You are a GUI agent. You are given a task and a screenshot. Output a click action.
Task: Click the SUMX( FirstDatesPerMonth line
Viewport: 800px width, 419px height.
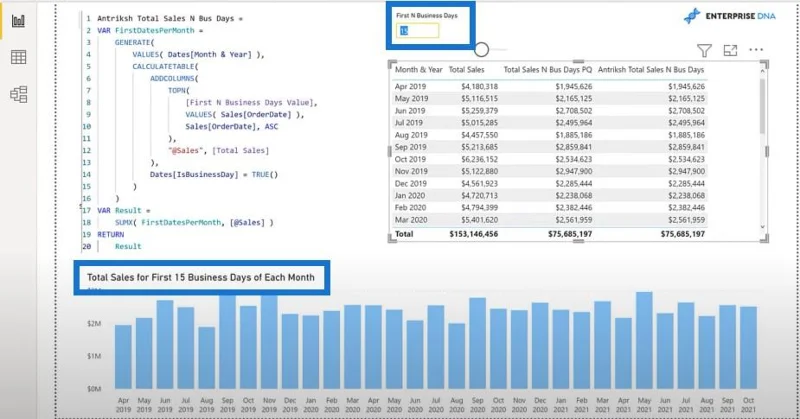(x=194, y=223)
